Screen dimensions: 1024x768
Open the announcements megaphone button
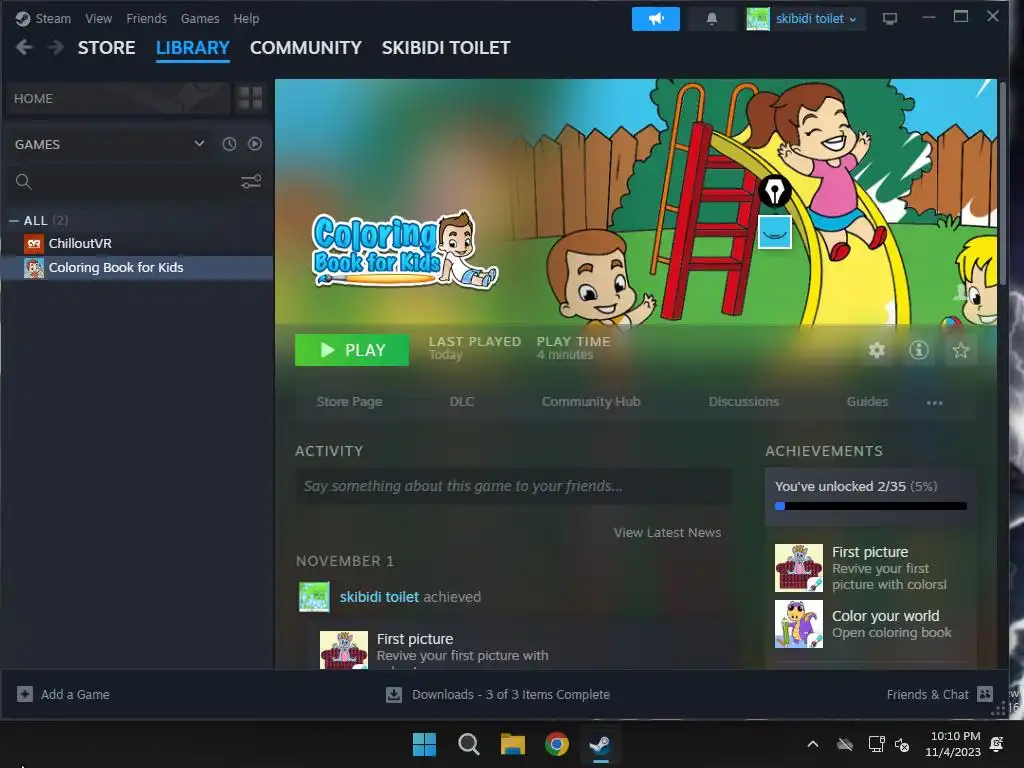coord(656,19)
